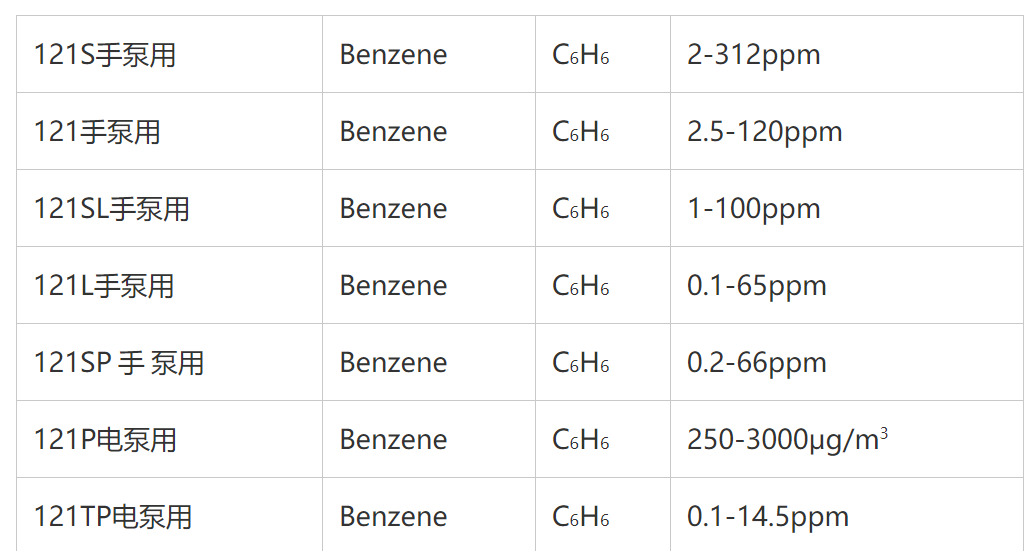Viewport: 1029px width, 551px height.
Task: Click the 121S手泵用 cell
Action: 105,55
